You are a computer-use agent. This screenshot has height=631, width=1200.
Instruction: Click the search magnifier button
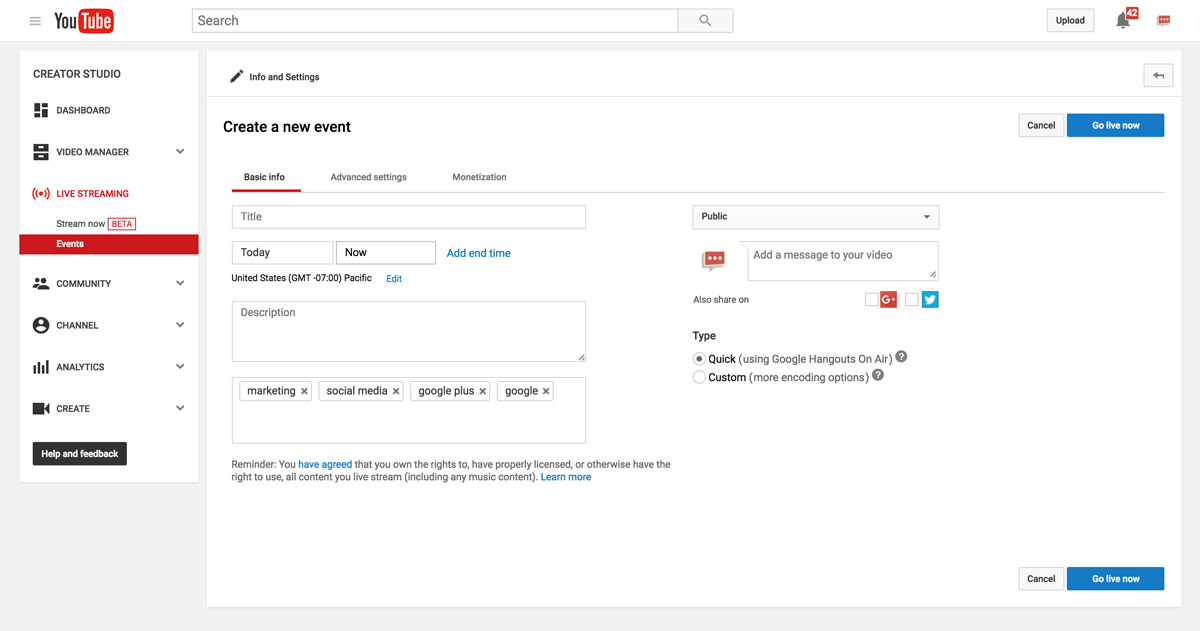705,21
